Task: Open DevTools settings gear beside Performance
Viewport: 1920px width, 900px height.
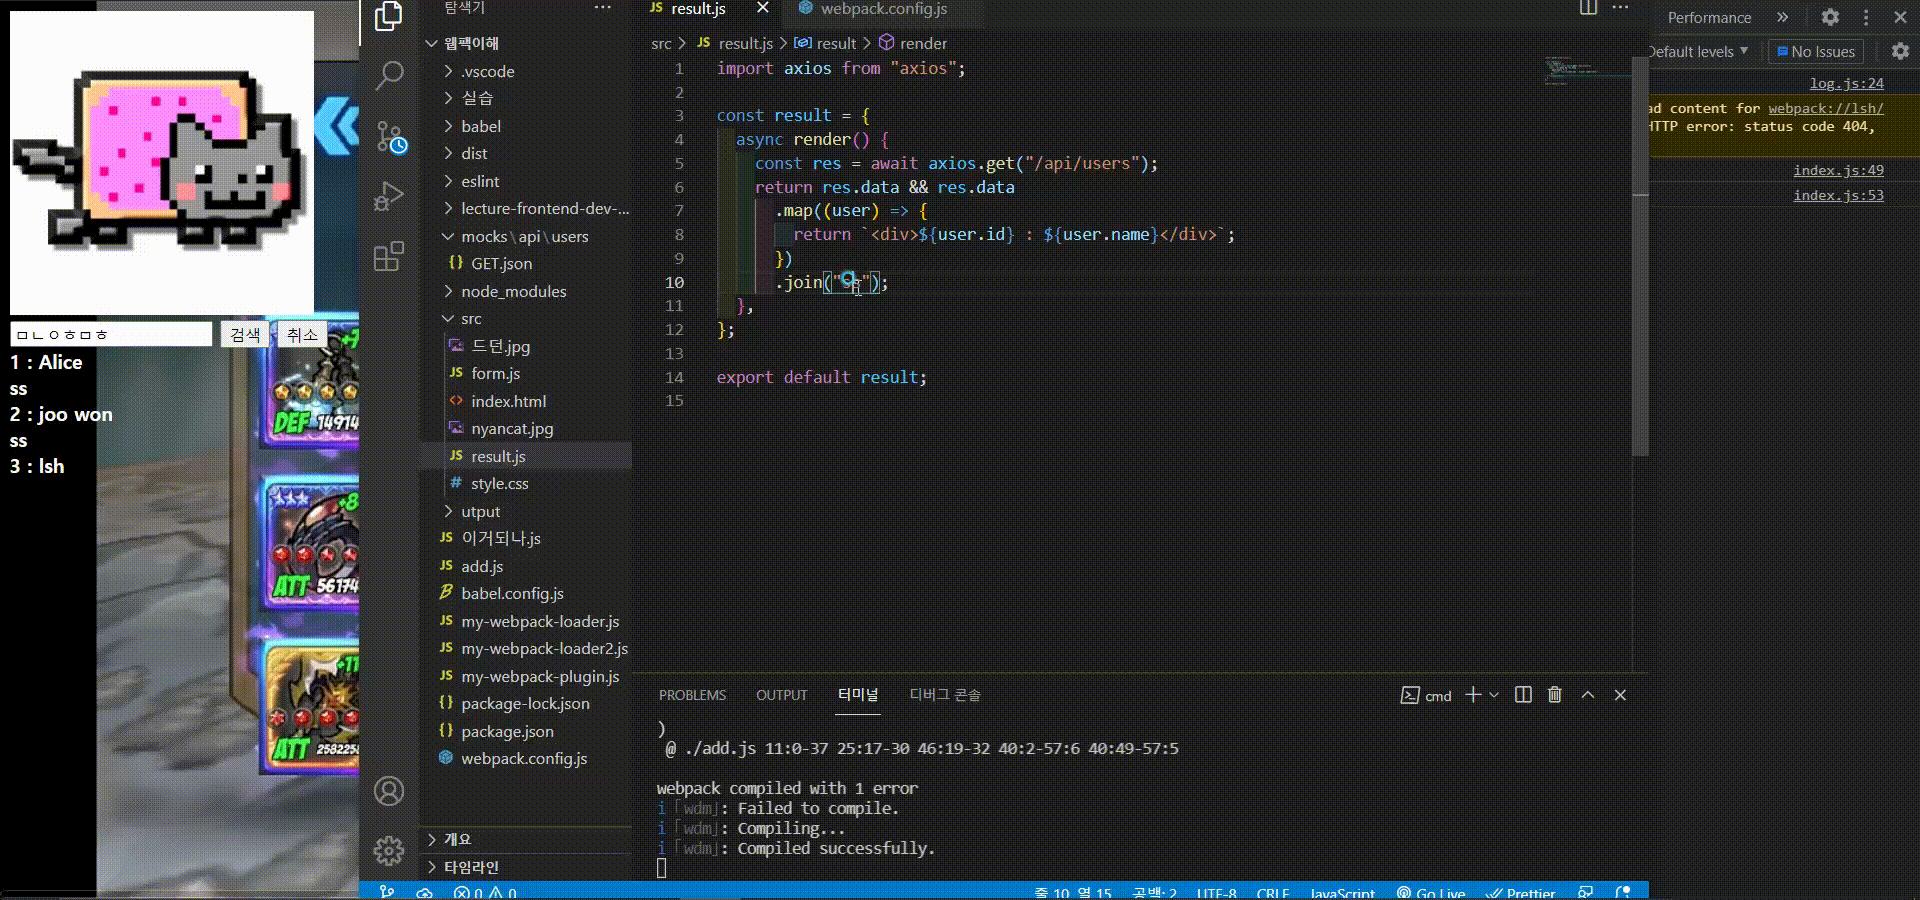Action: click(1830, 17)
